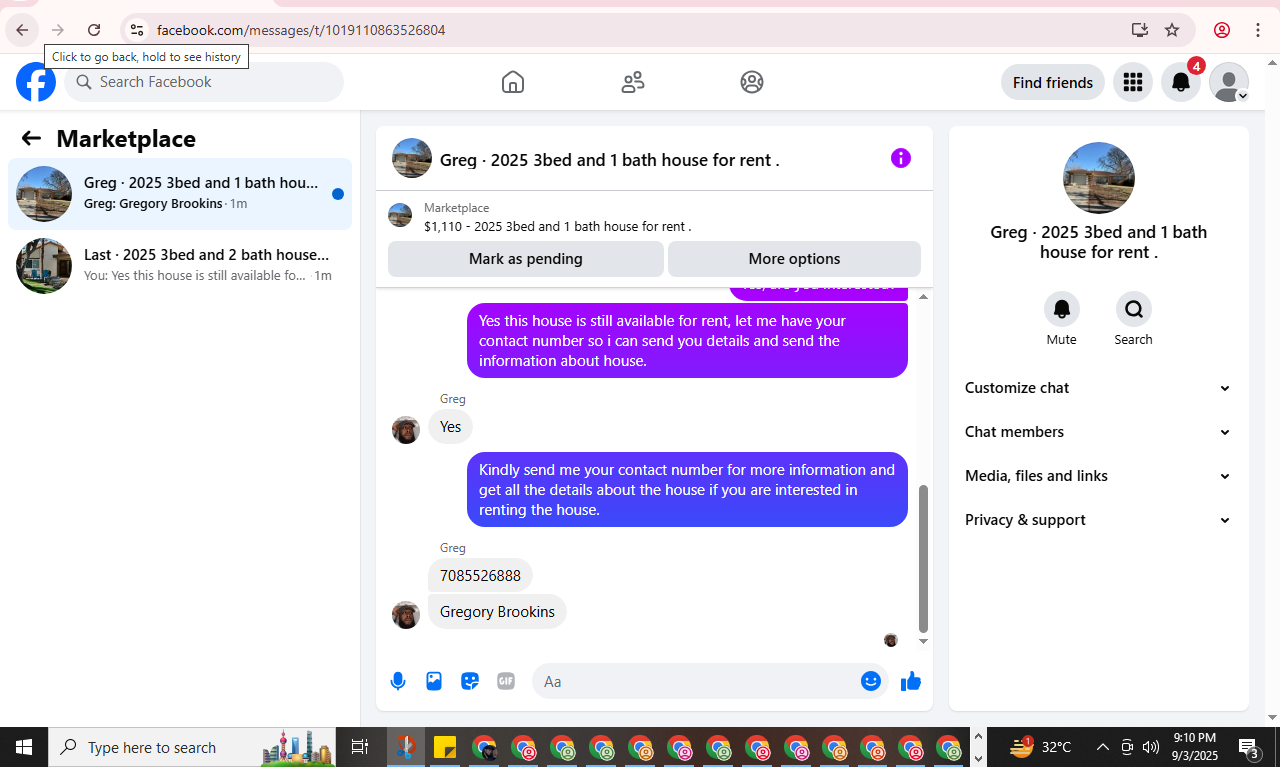Mute this conversation with the bell button
Image resolution: width=1280 pixels, height=767 pixels.
click(1062, 309)
